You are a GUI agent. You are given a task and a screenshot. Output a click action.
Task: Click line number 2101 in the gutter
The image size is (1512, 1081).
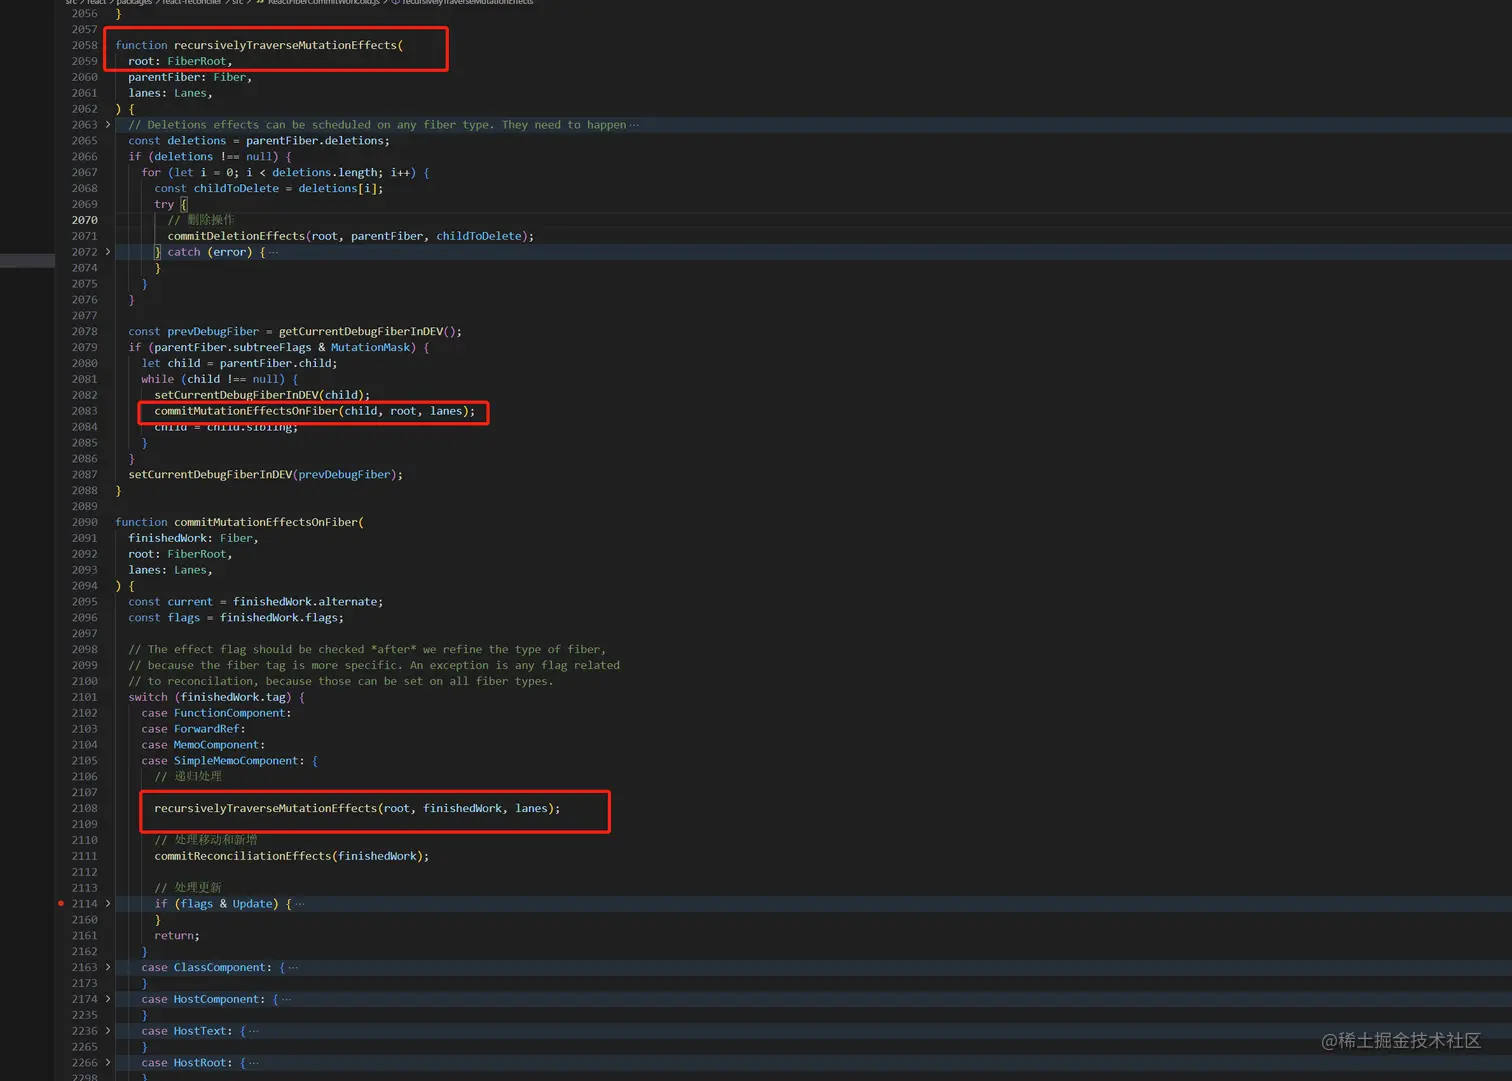85,697
